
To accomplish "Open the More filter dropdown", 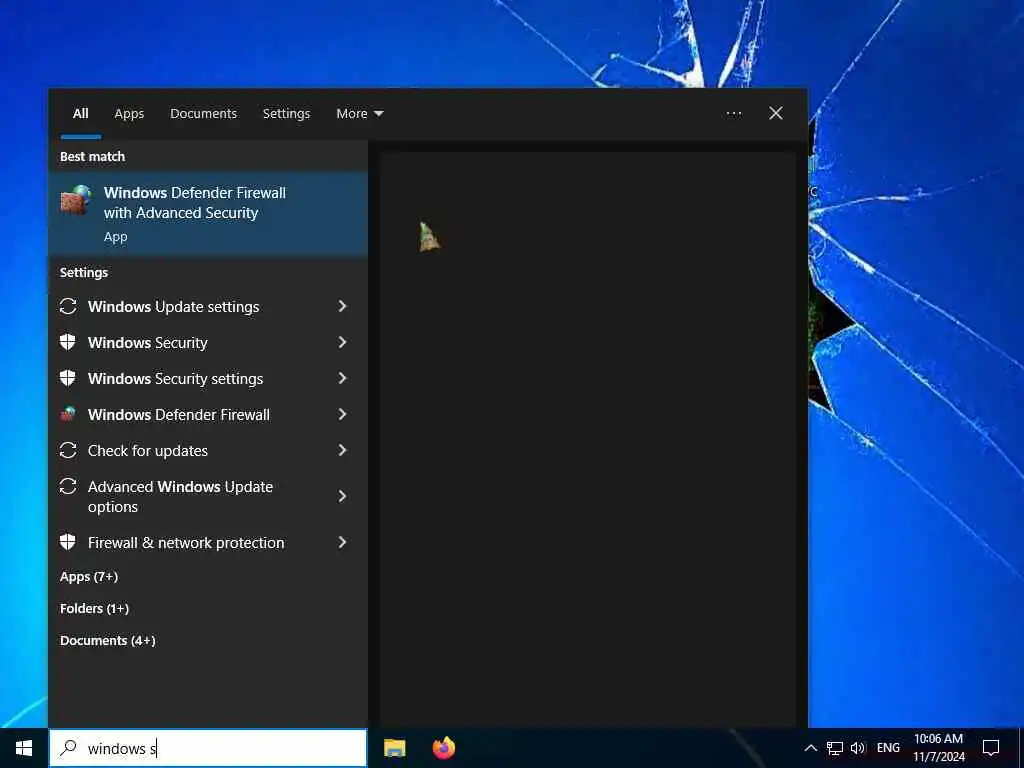I will click(360, 114).
